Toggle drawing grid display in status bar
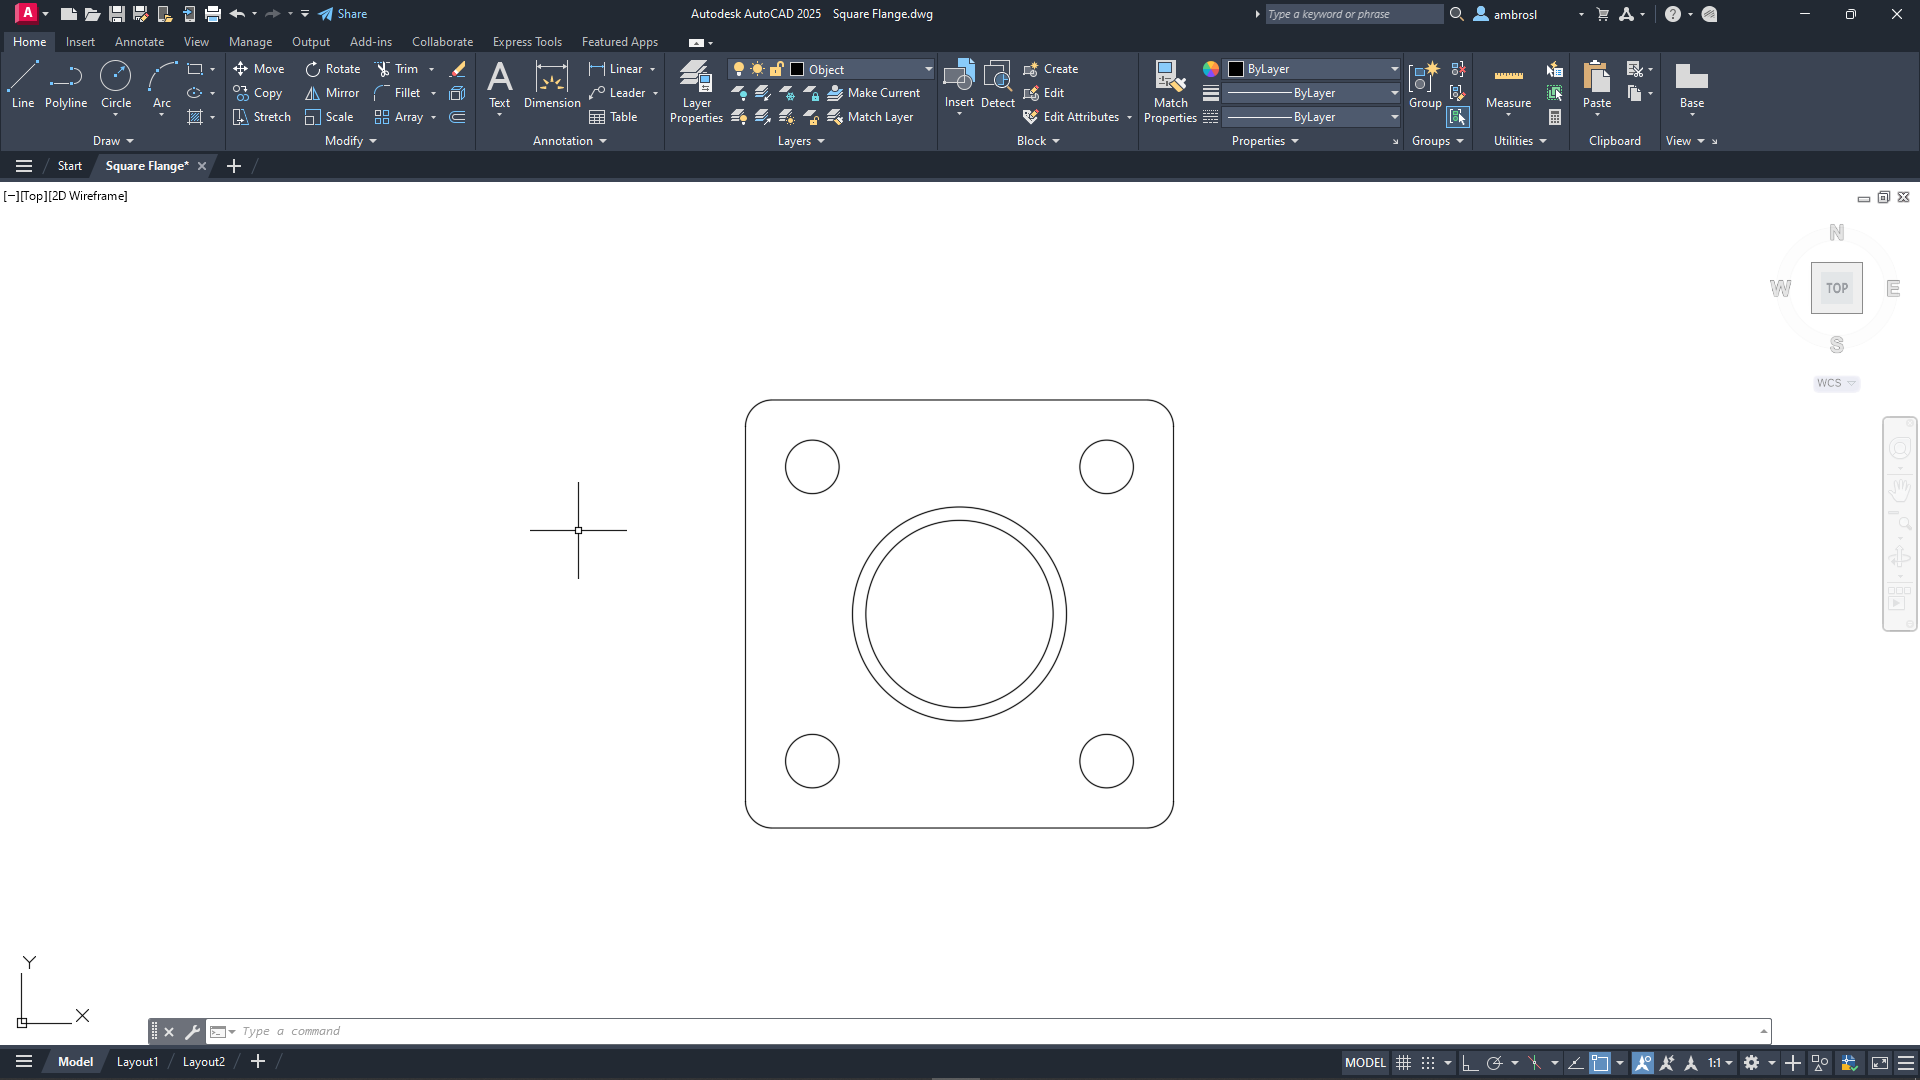The width and height of the screenshot is (1920, 1080). click(1404, 1063)
